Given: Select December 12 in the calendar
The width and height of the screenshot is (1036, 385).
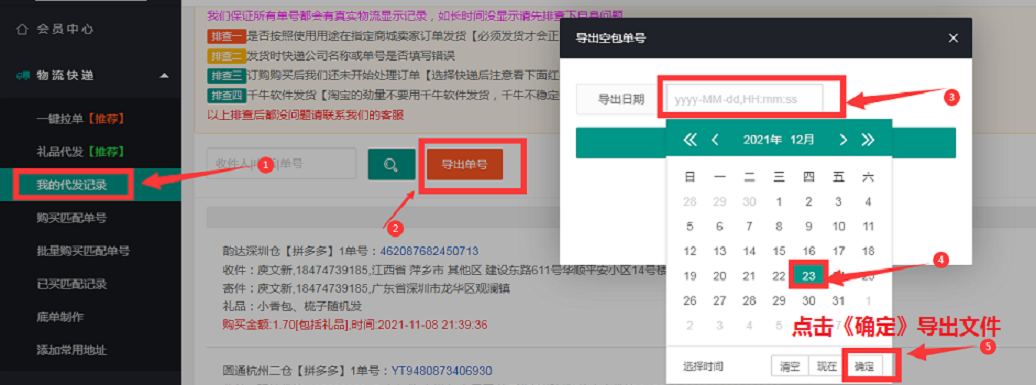Looking at the screenshot, I should click(690, 251).
